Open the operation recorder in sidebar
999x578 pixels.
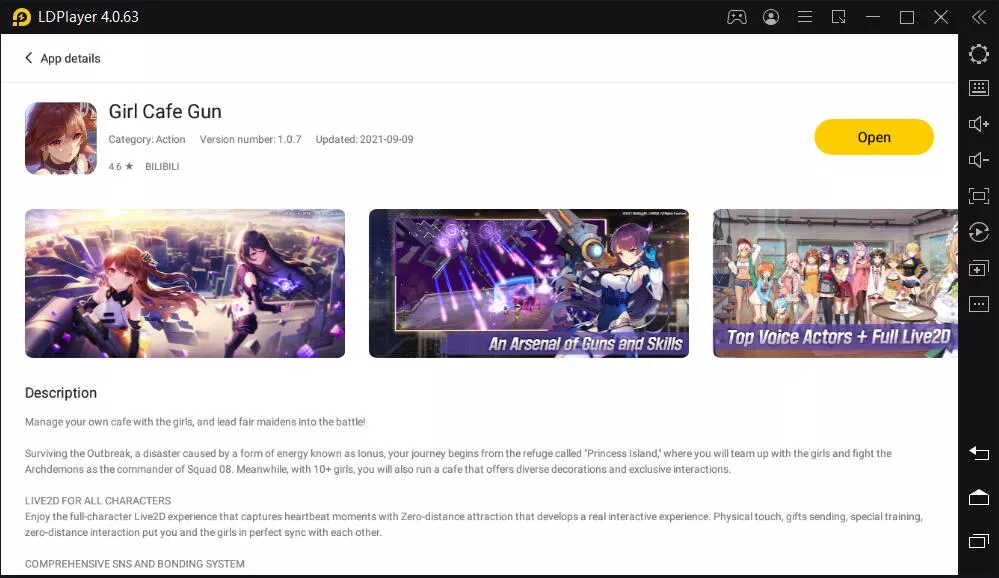(x=979, y=232)
